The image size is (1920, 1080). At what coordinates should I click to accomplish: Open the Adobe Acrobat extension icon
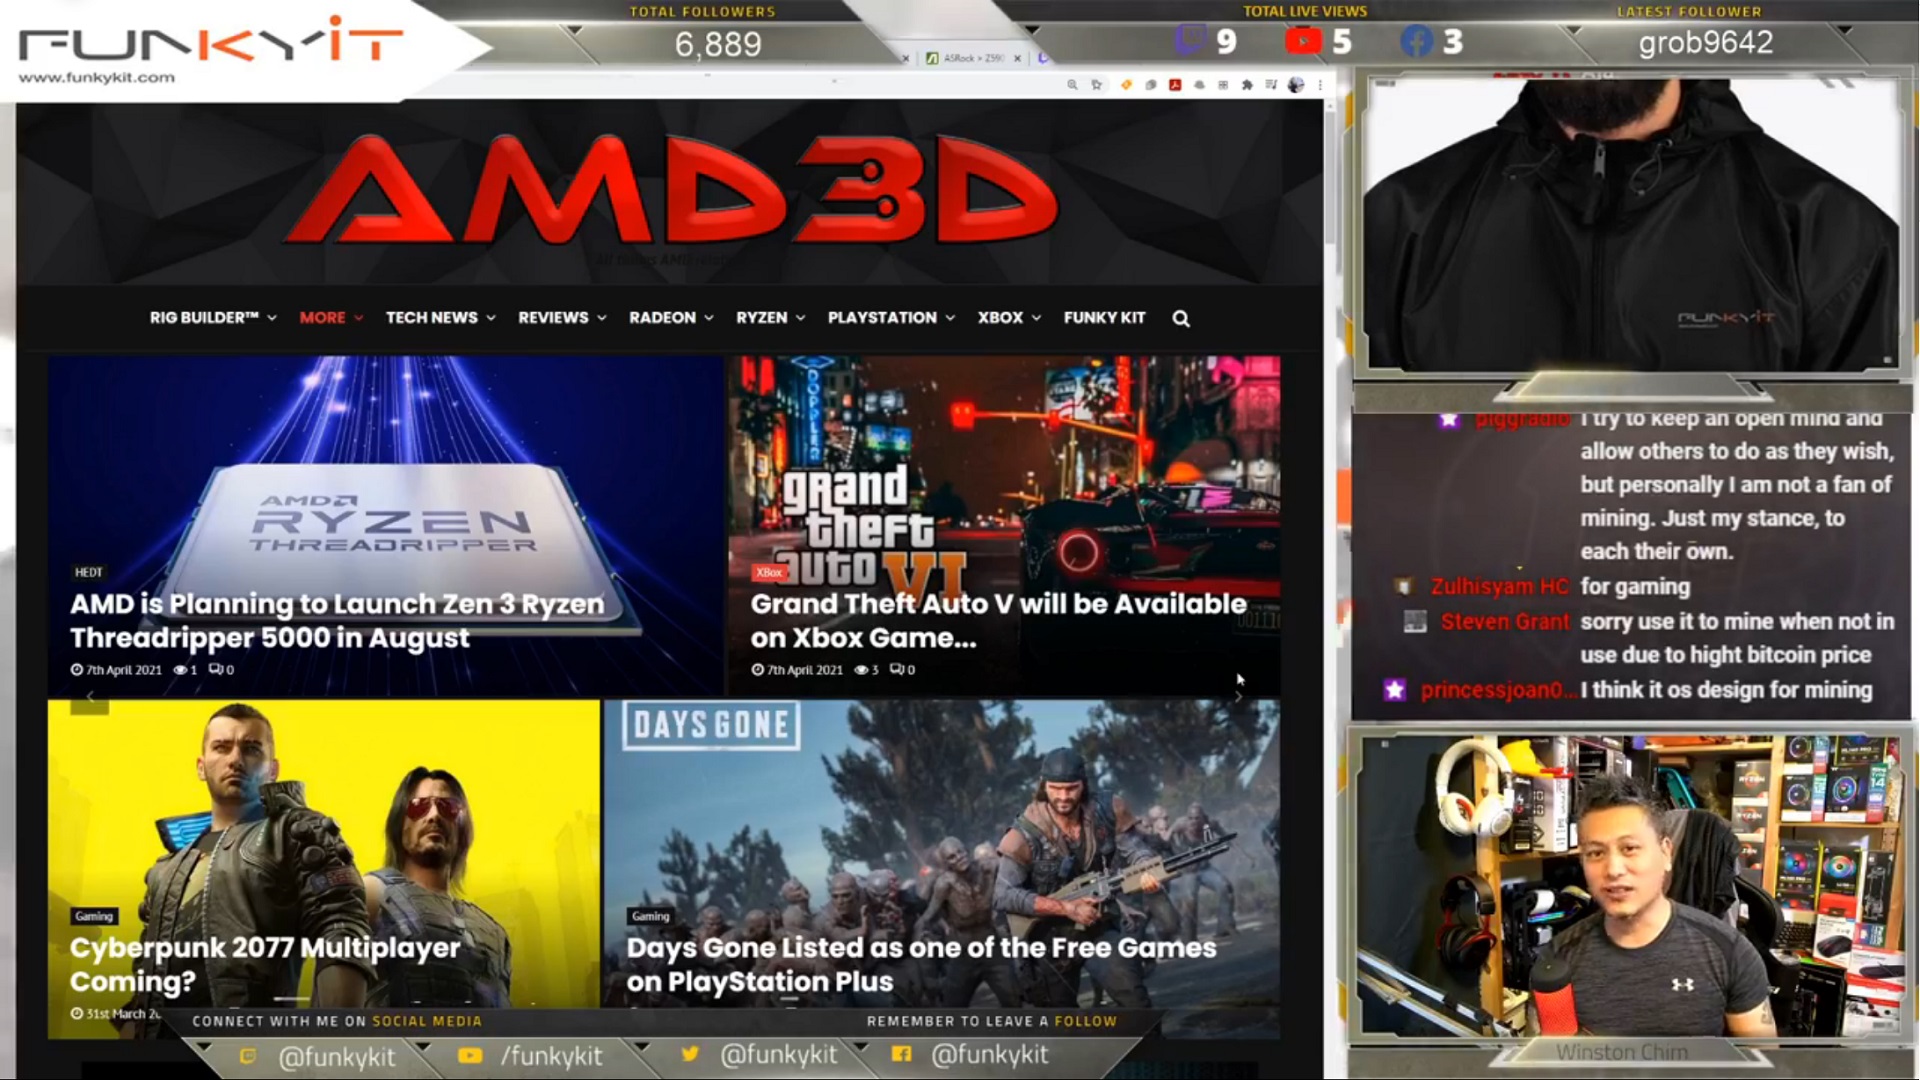click(x=1175, y=85)
